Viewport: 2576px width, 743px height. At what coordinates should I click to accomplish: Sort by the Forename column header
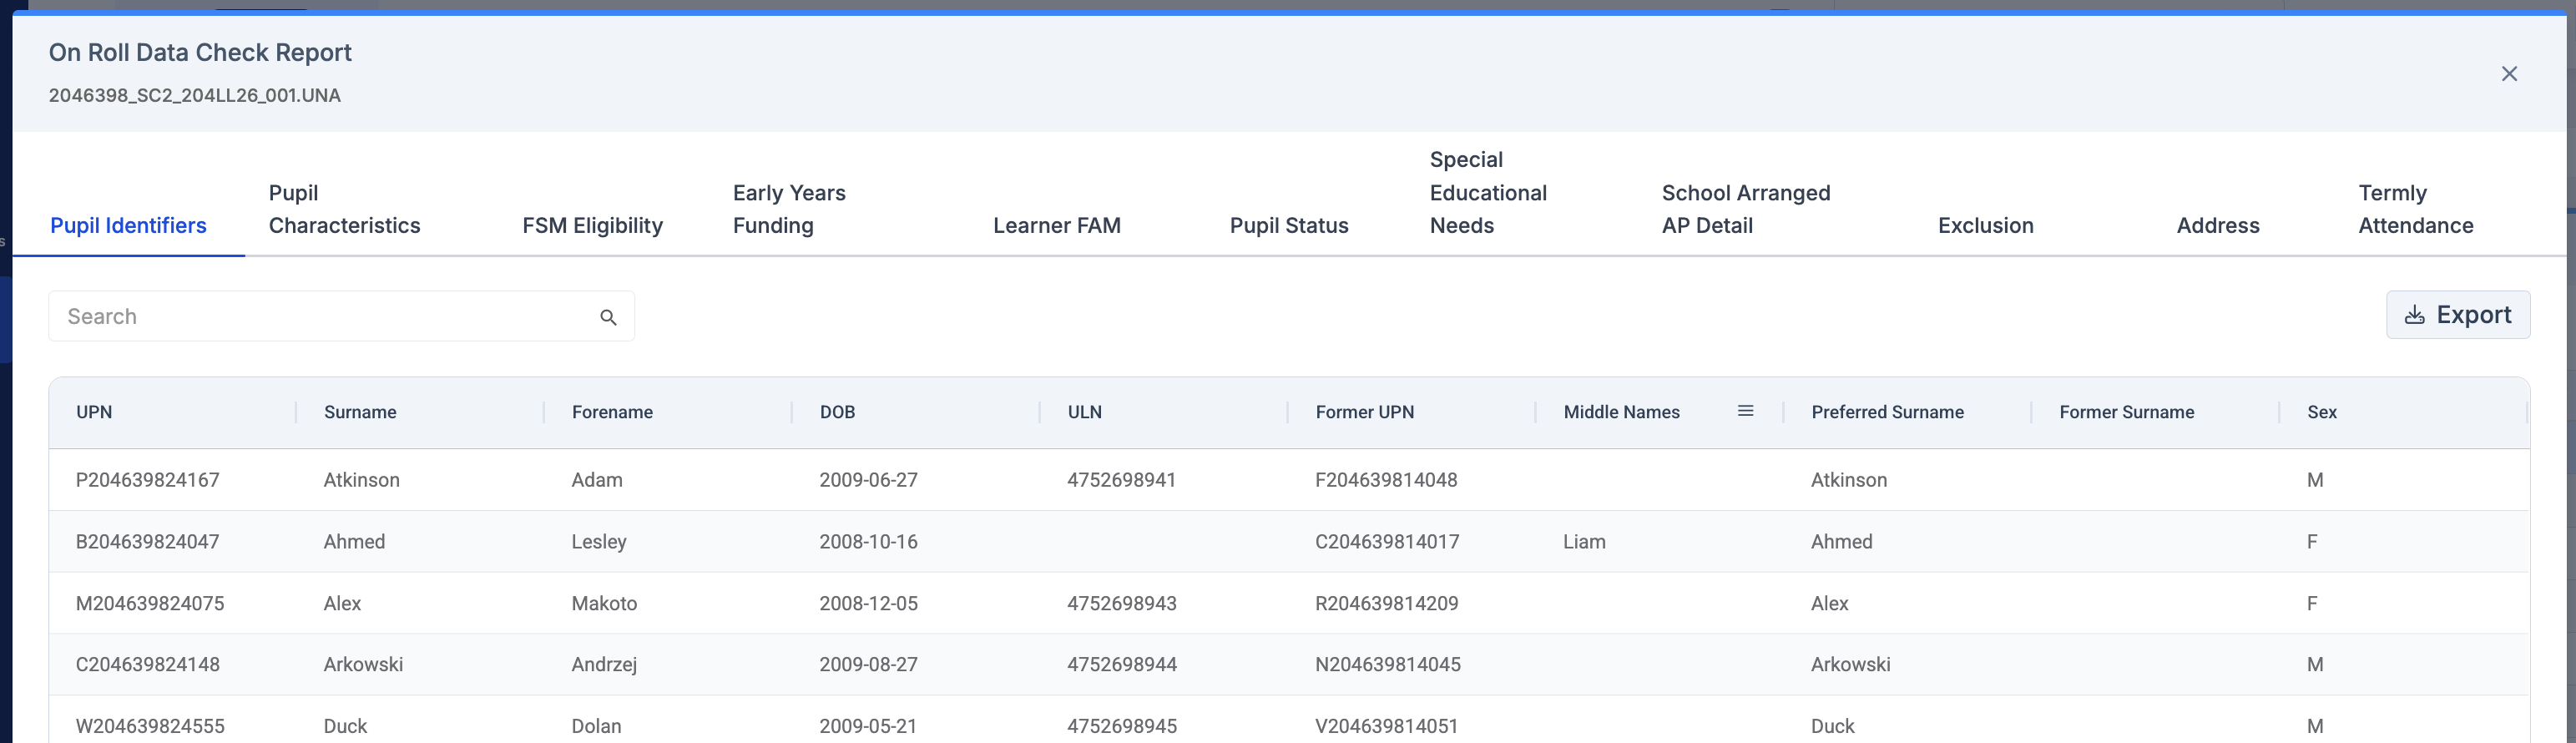612,412
